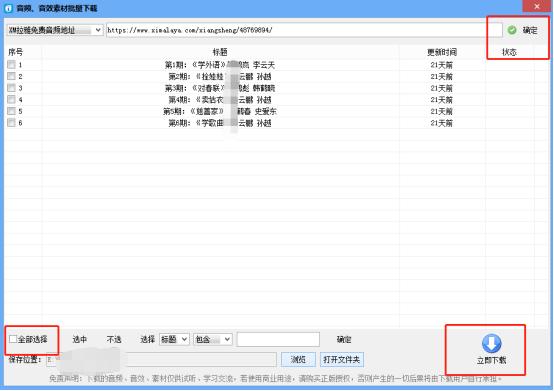
Task: Enable the 全部选择 select-all checkbox
Action: point(13,339)
